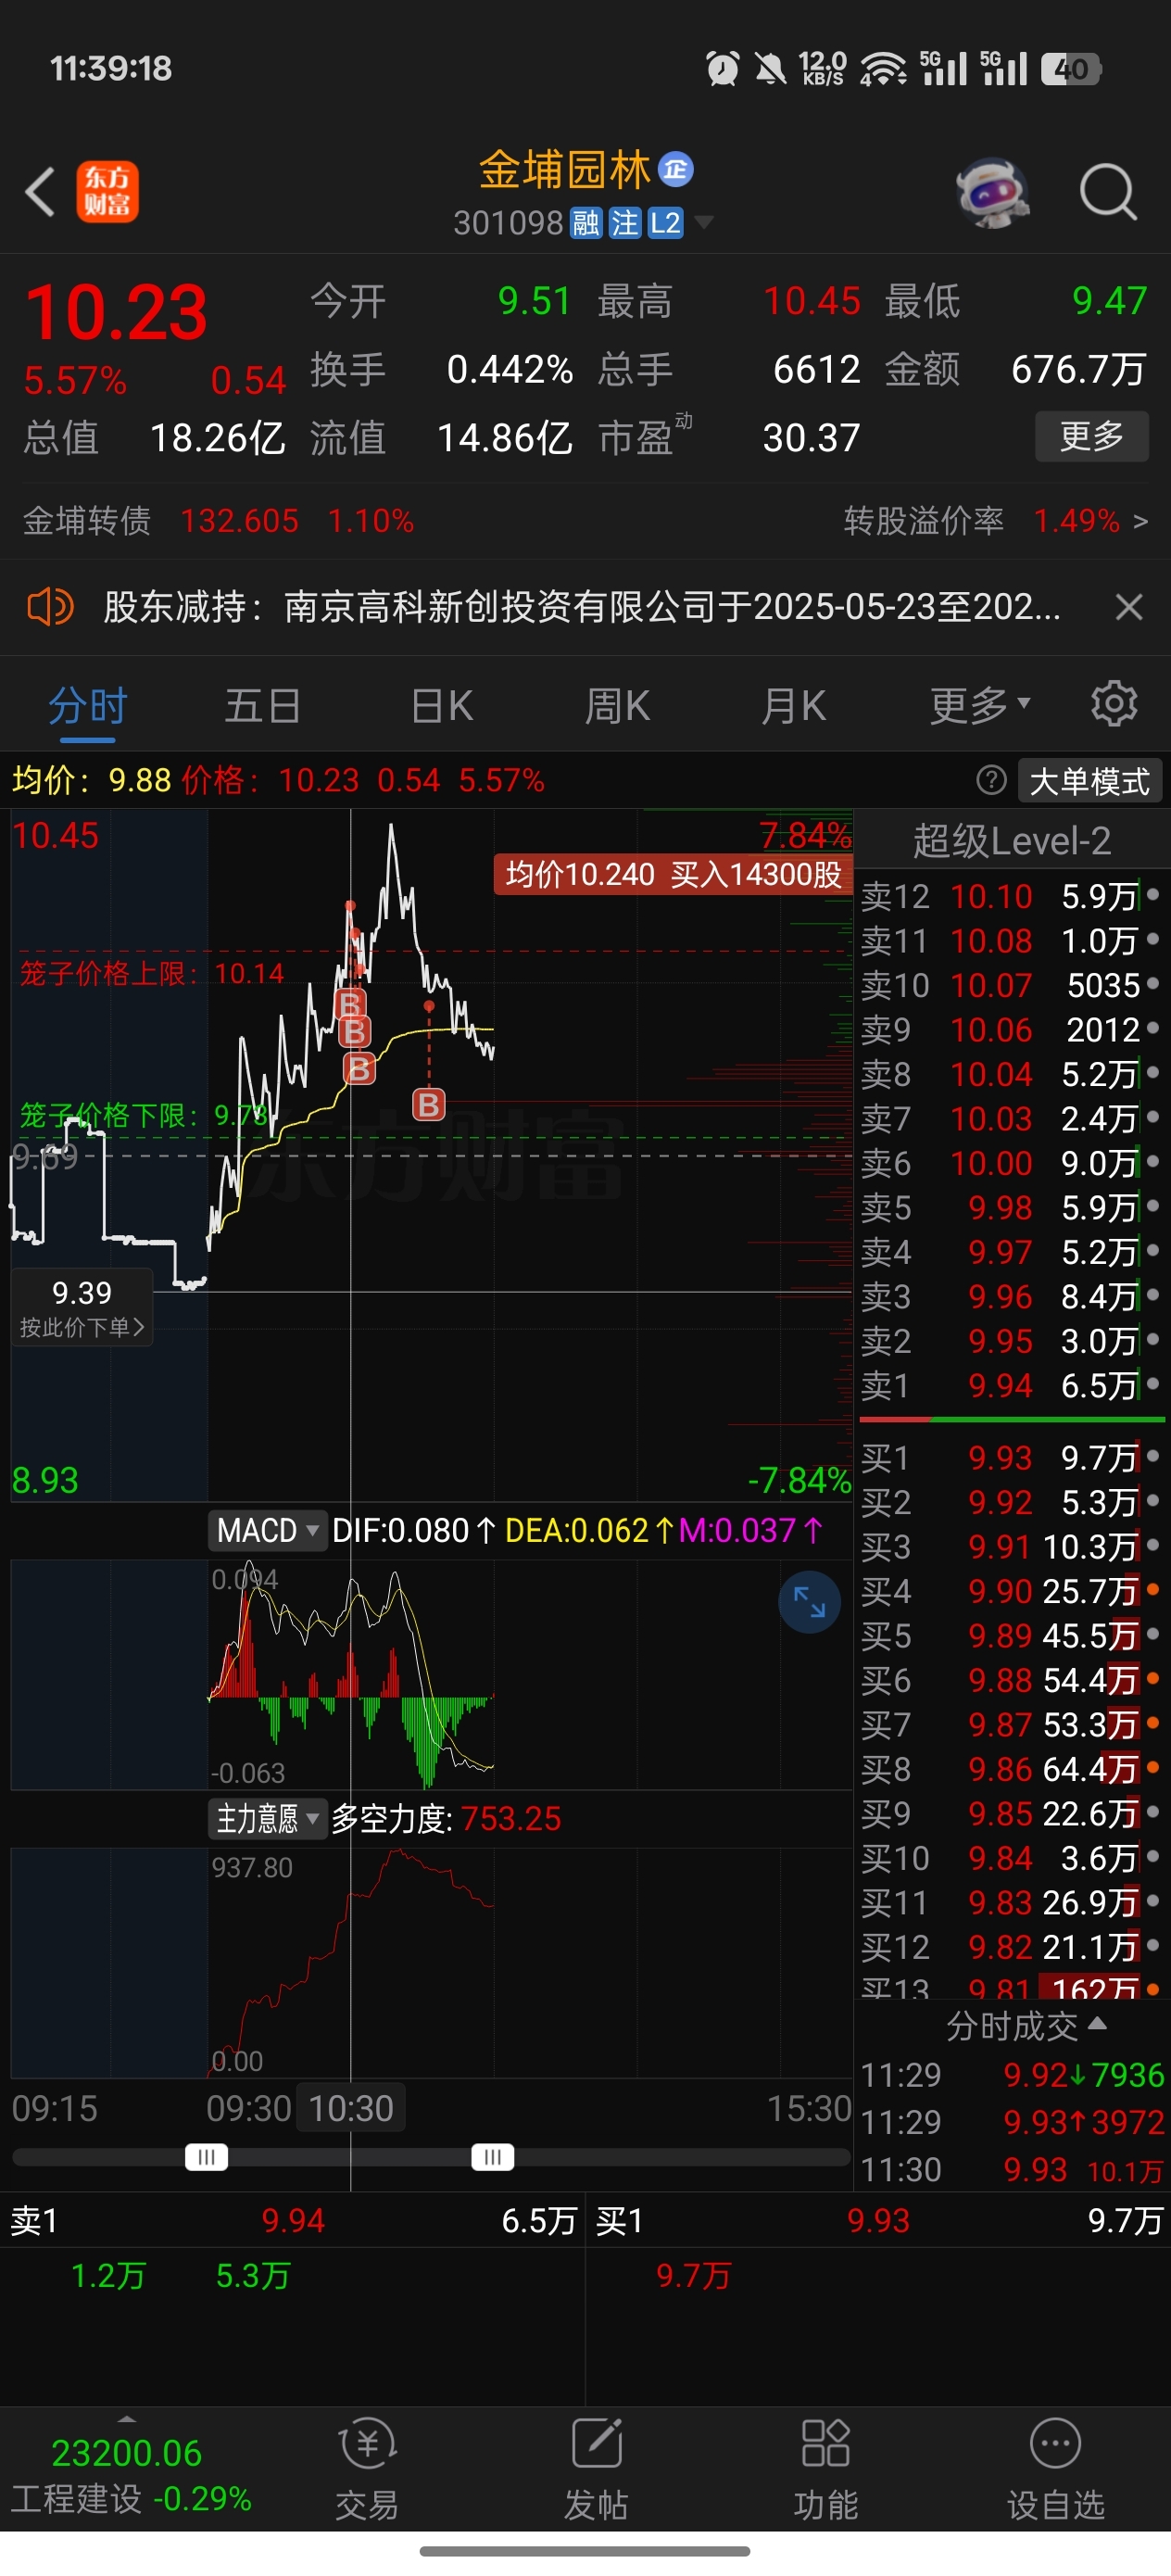This screenshot has height=2576, width=1171.
Task: Tap the fullscreen expand chart icon
Action: (809, 1602)
